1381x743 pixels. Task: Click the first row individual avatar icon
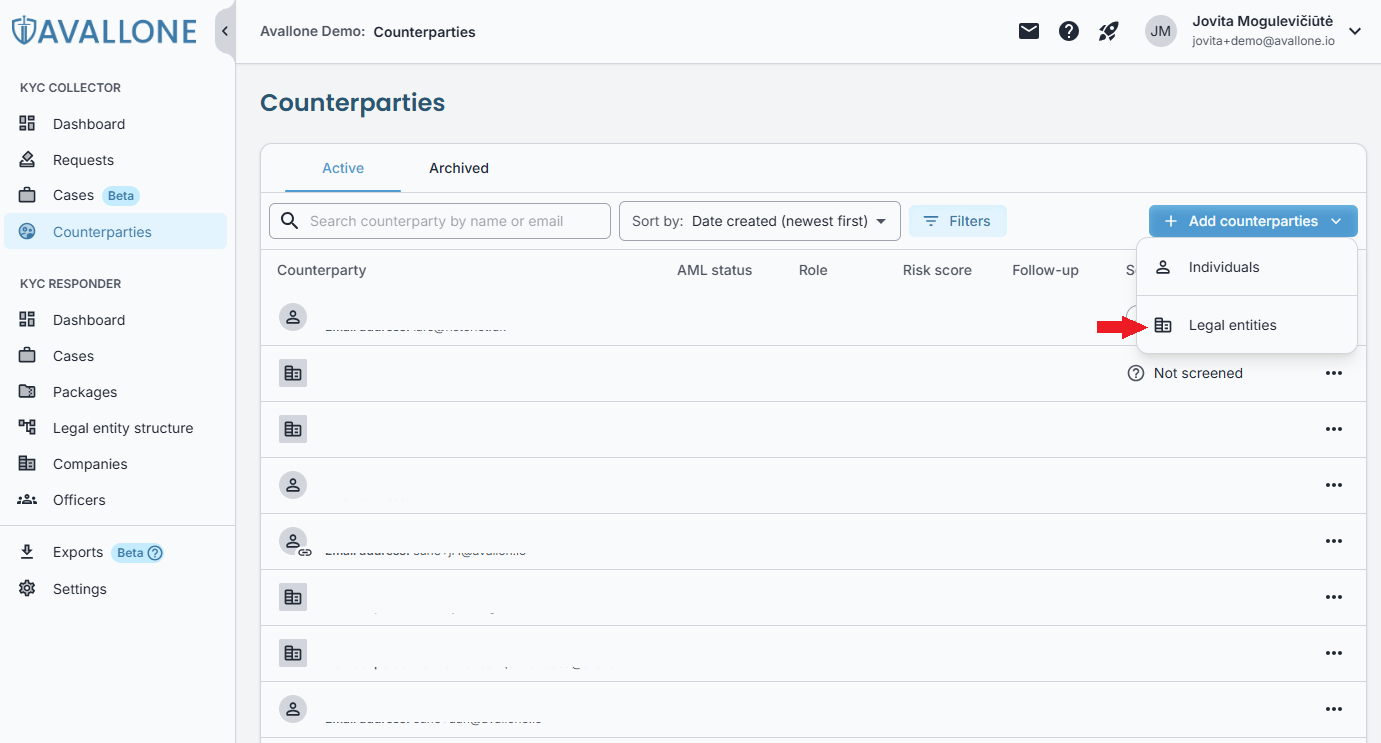[x=293, y=317]
